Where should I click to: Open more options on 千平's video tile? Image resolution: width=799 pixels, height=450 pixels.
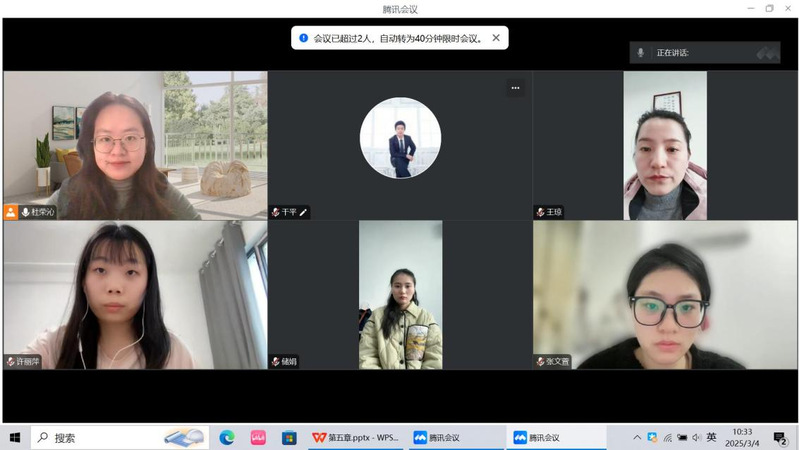[x=515, y=88]
